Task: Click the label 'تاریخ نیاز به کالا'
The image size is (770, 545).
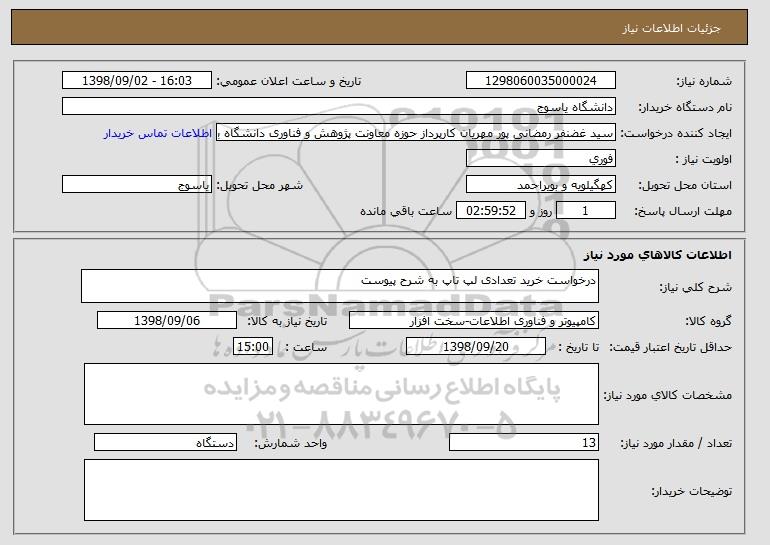Action: (287, 322)
